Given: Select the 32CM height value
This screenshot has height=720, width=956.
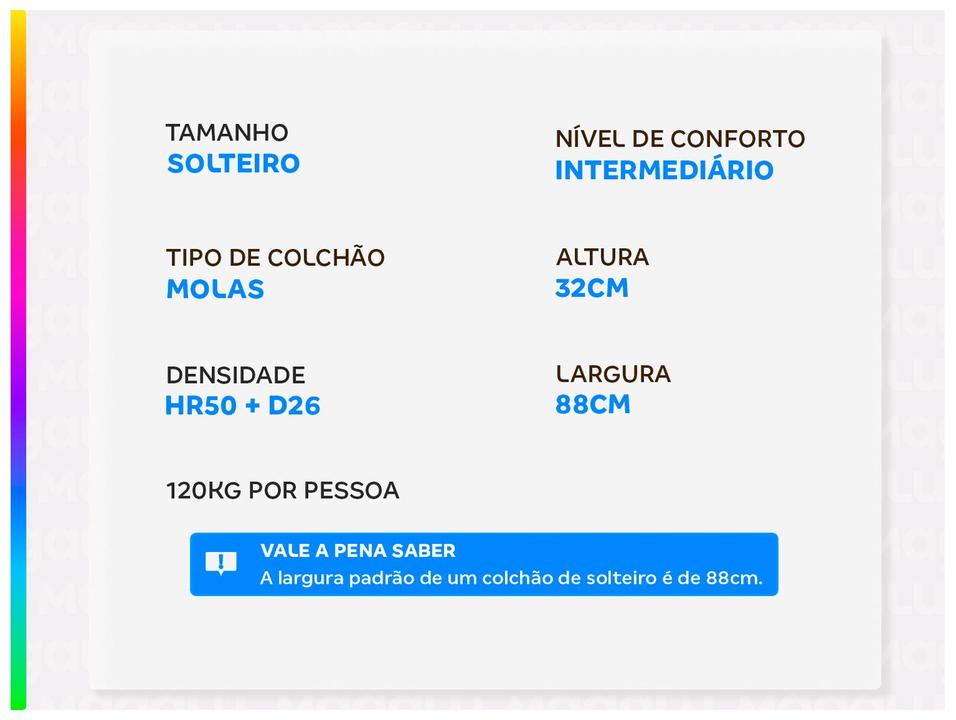Looking at the screenshot, I should (x=592, y=288).
